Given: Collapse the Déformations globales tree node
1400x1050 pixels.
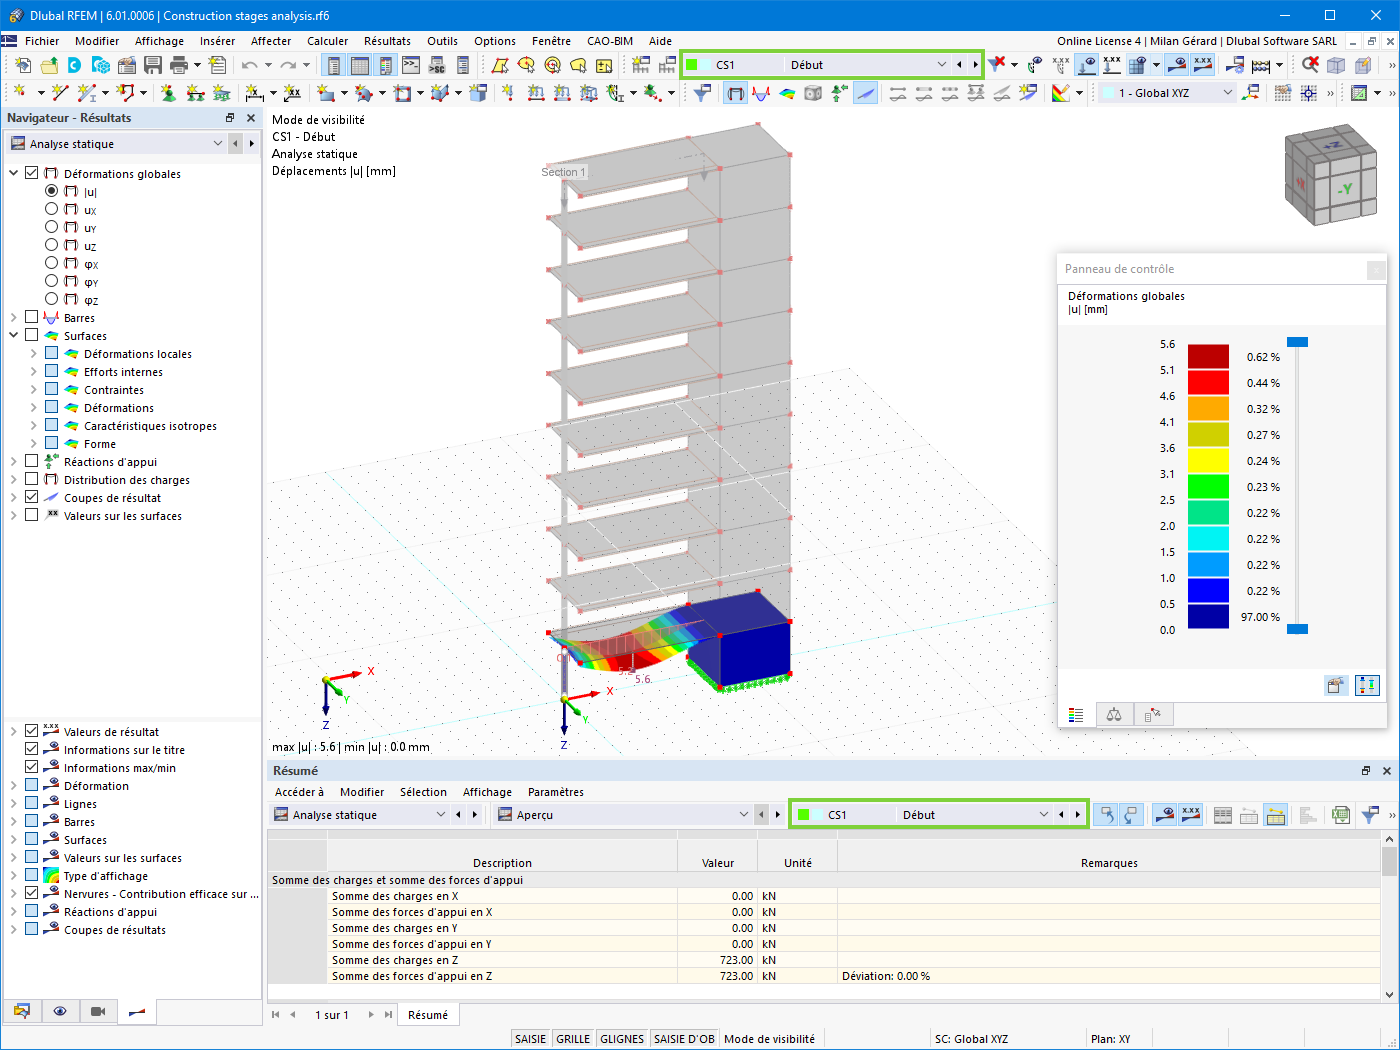Looking at the screenshot, I should pyautogui.click(x=14, y=173).
